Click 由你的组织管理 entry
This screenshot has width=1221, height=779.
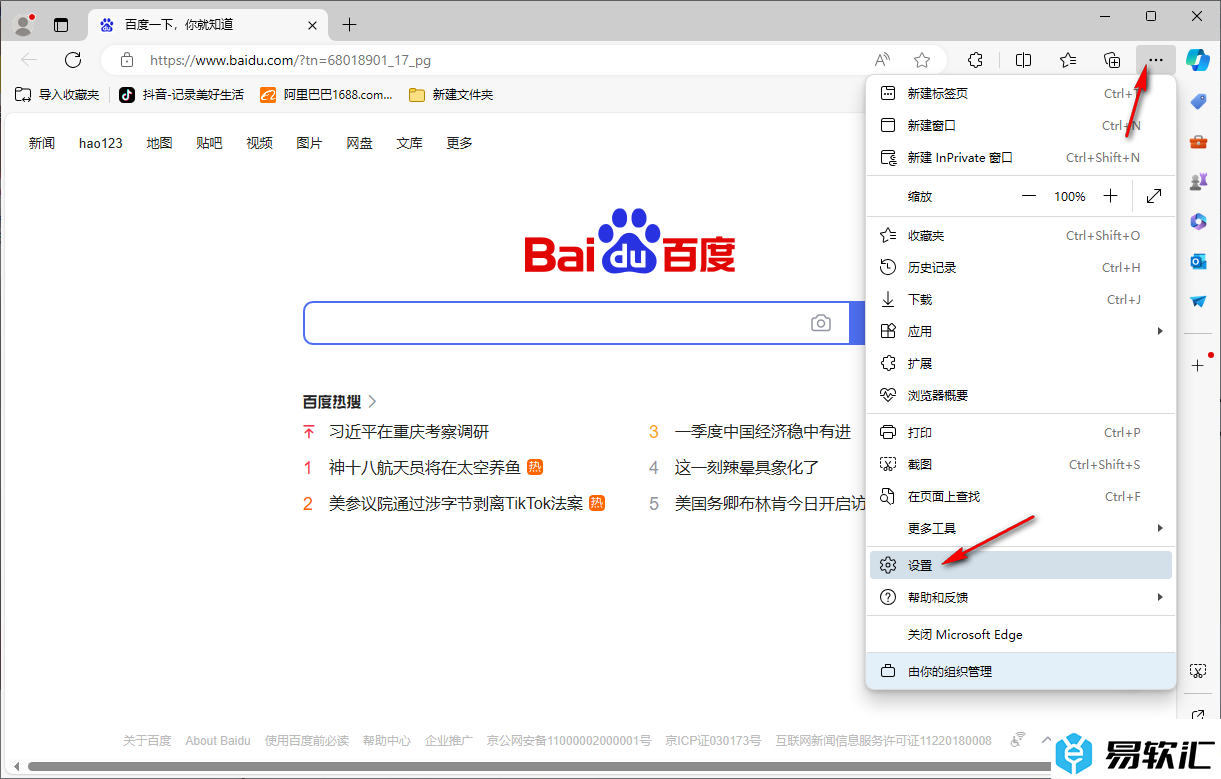(1020, 671)
